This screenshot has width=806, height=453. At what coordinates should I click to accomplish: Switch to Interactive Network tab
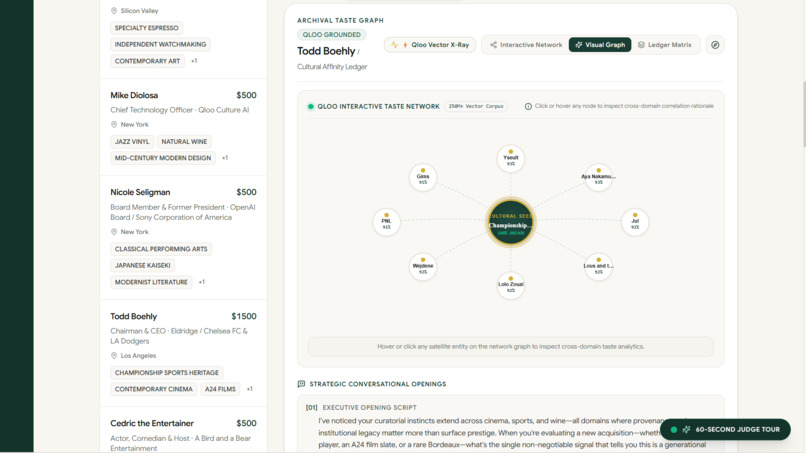tap(526, 45)
